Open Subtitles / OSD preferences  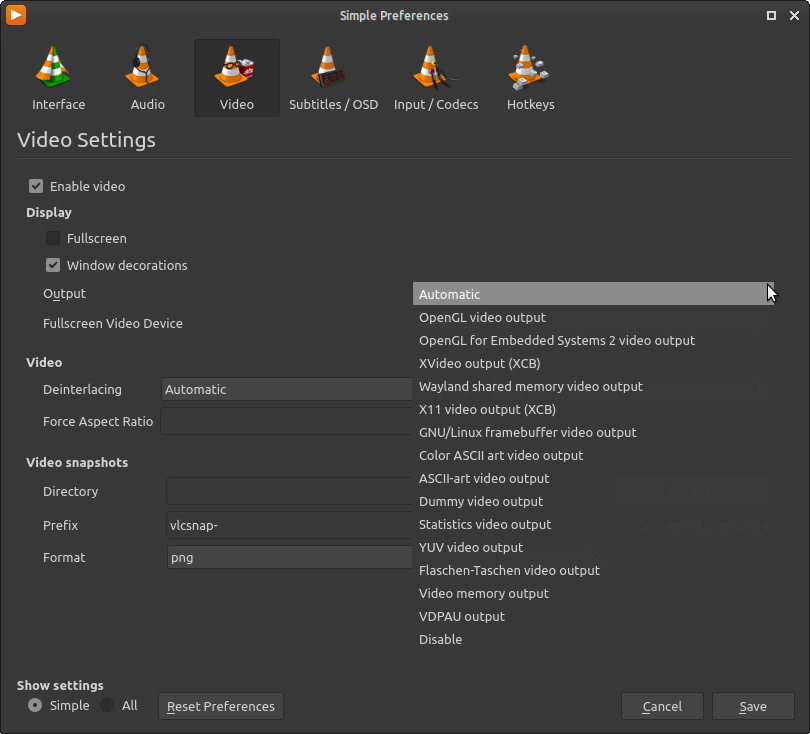(x=333, y=78)
